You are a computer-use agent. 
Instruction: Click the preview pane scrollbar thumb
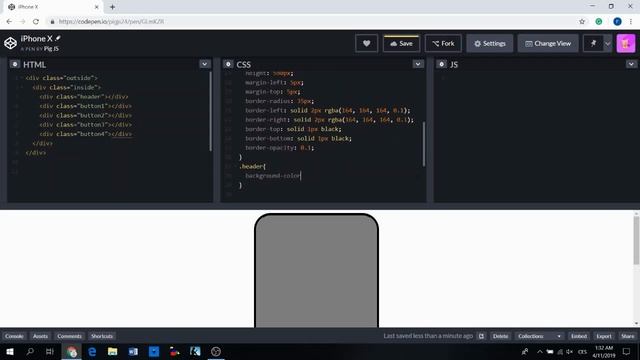click(x=636, y=240)
